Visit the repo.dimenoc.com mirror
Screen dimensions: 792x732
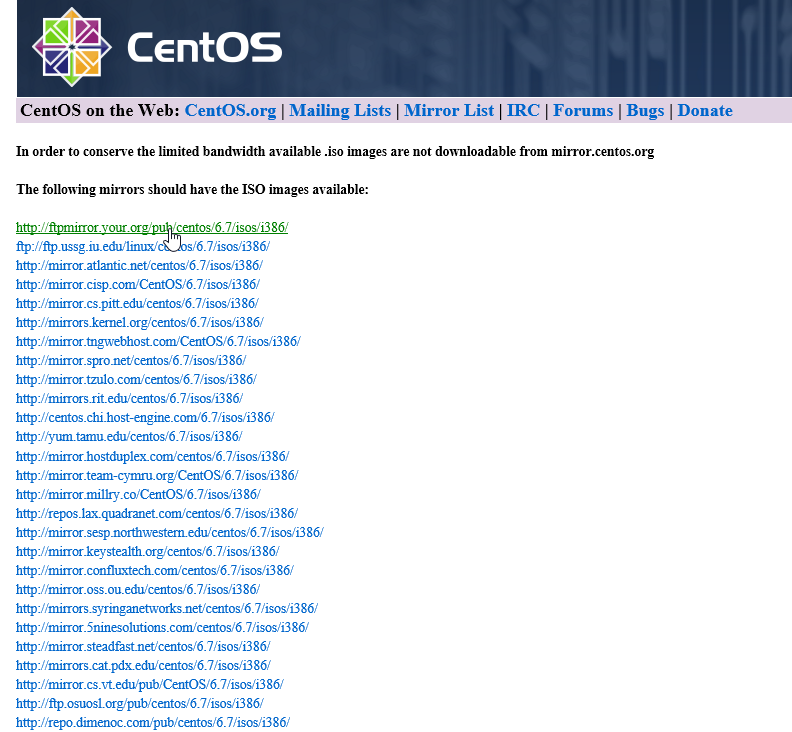point(153,723)
